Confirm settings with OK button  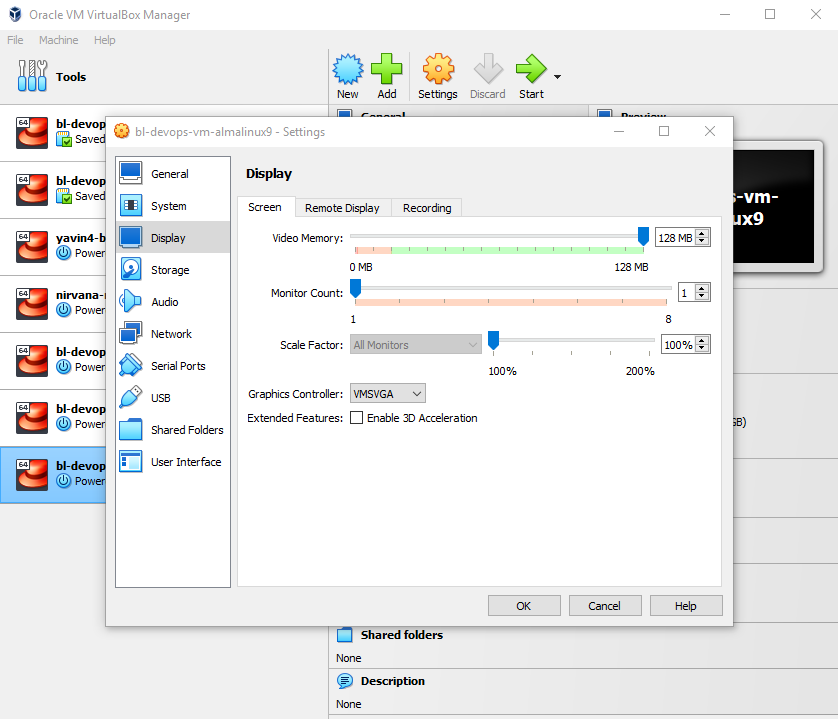click(x=524, y=606)
